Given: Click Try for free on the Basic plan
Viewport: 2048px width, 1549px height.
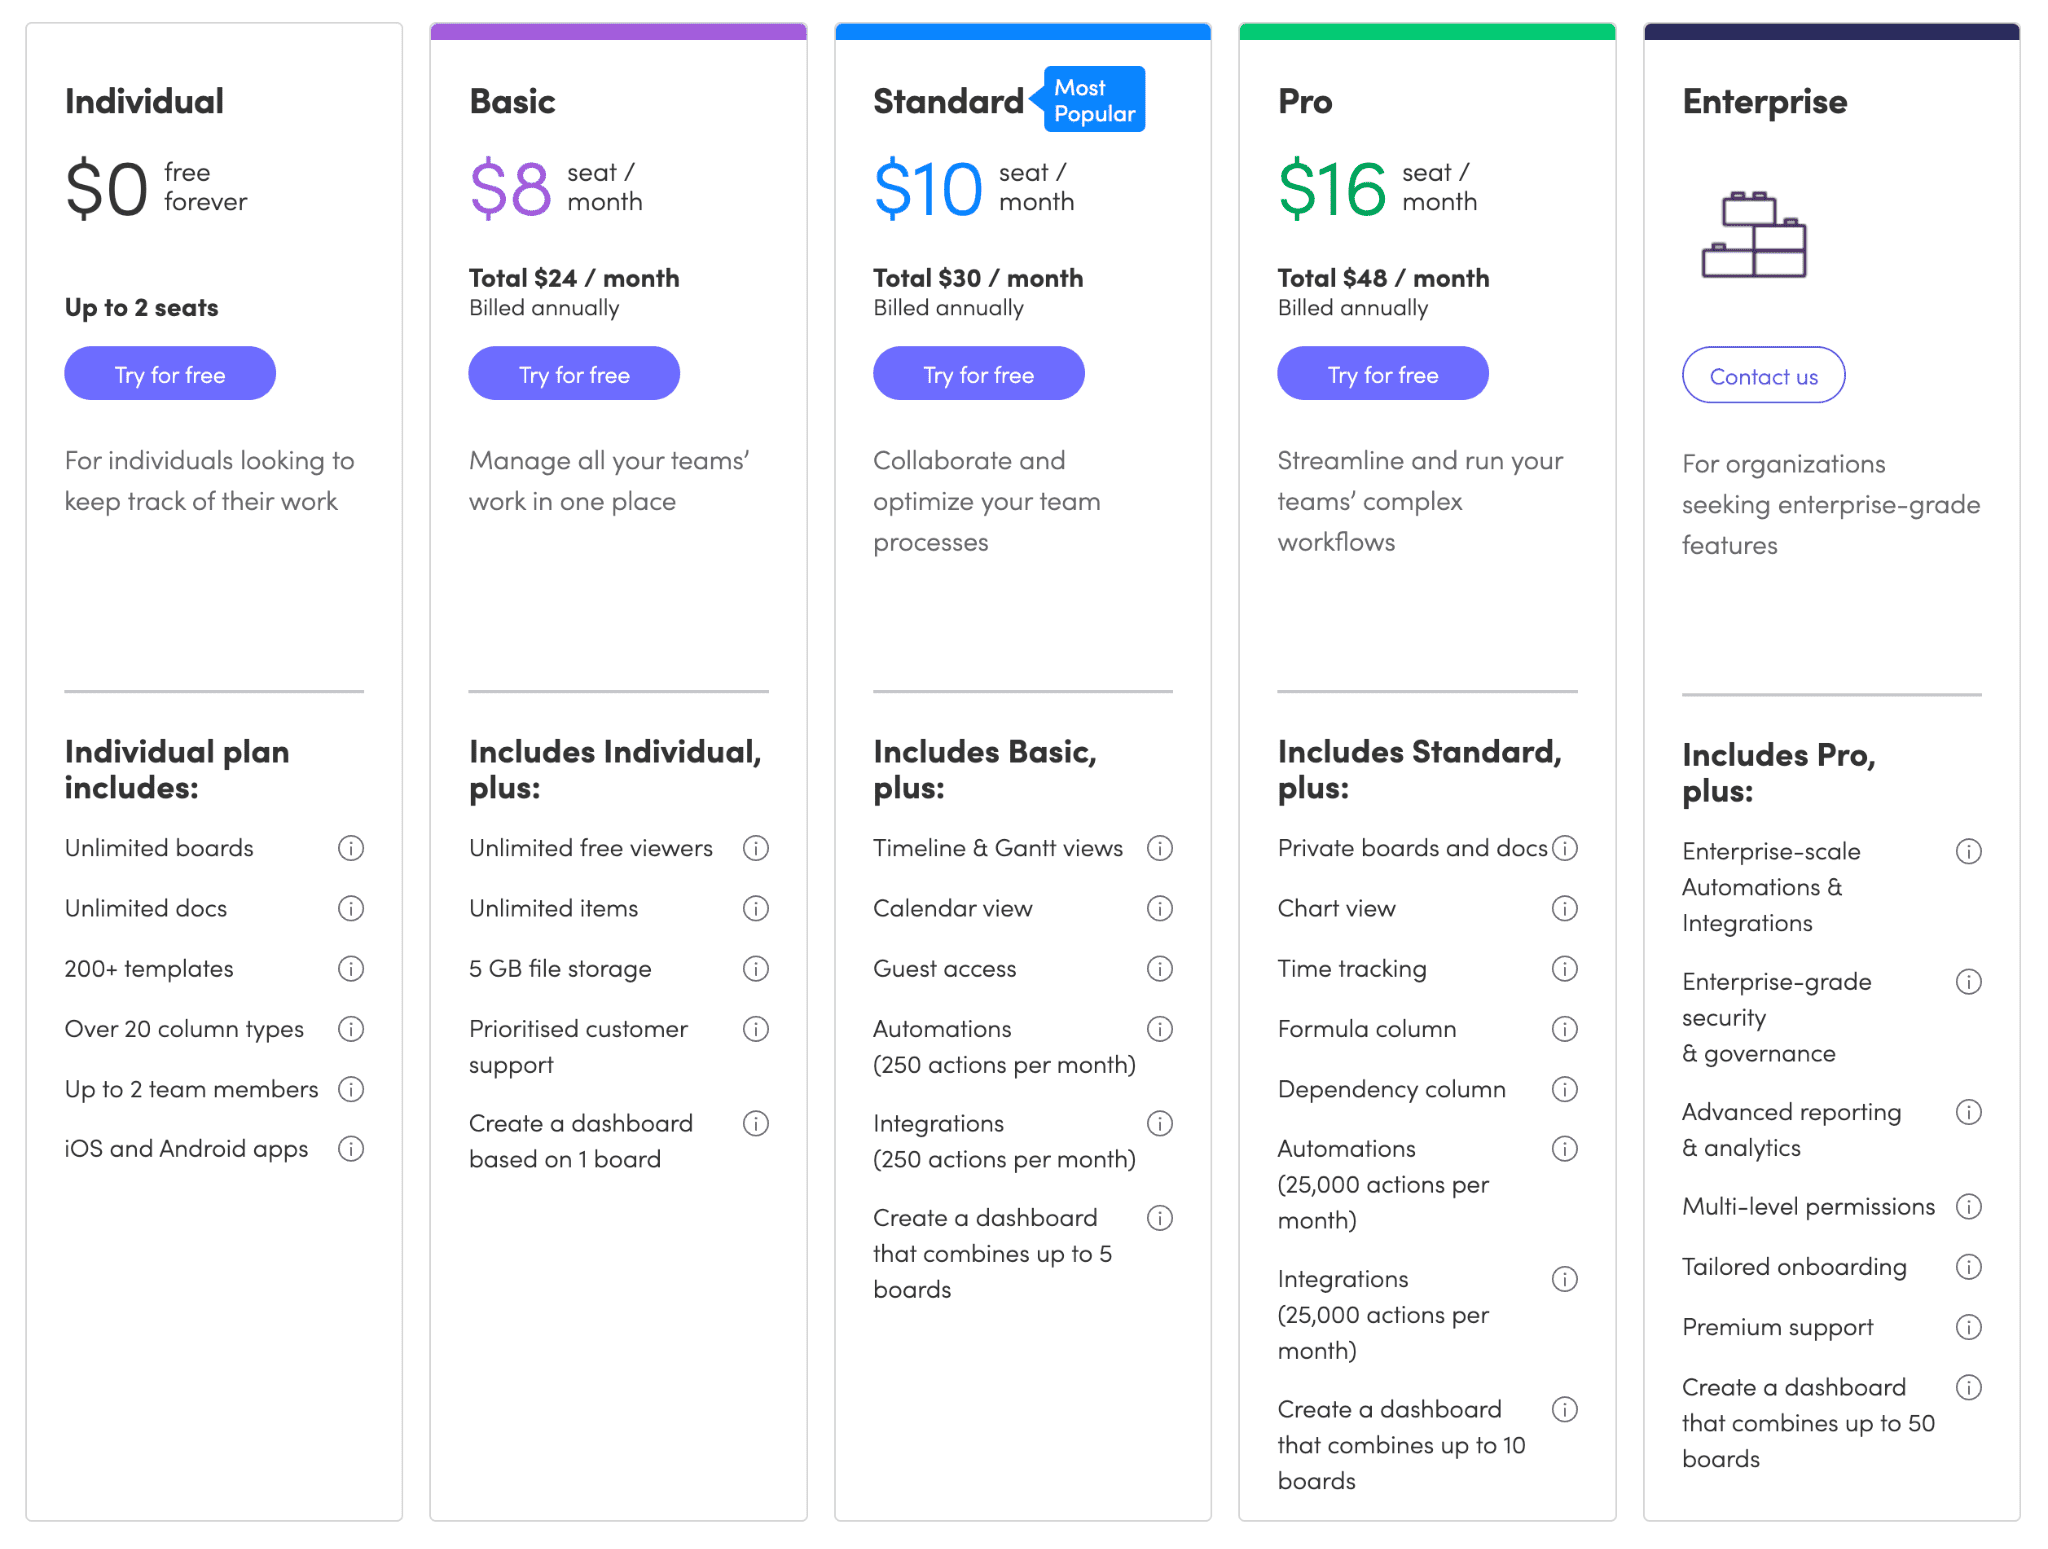Looking at the screenshot, I should 576,374.
